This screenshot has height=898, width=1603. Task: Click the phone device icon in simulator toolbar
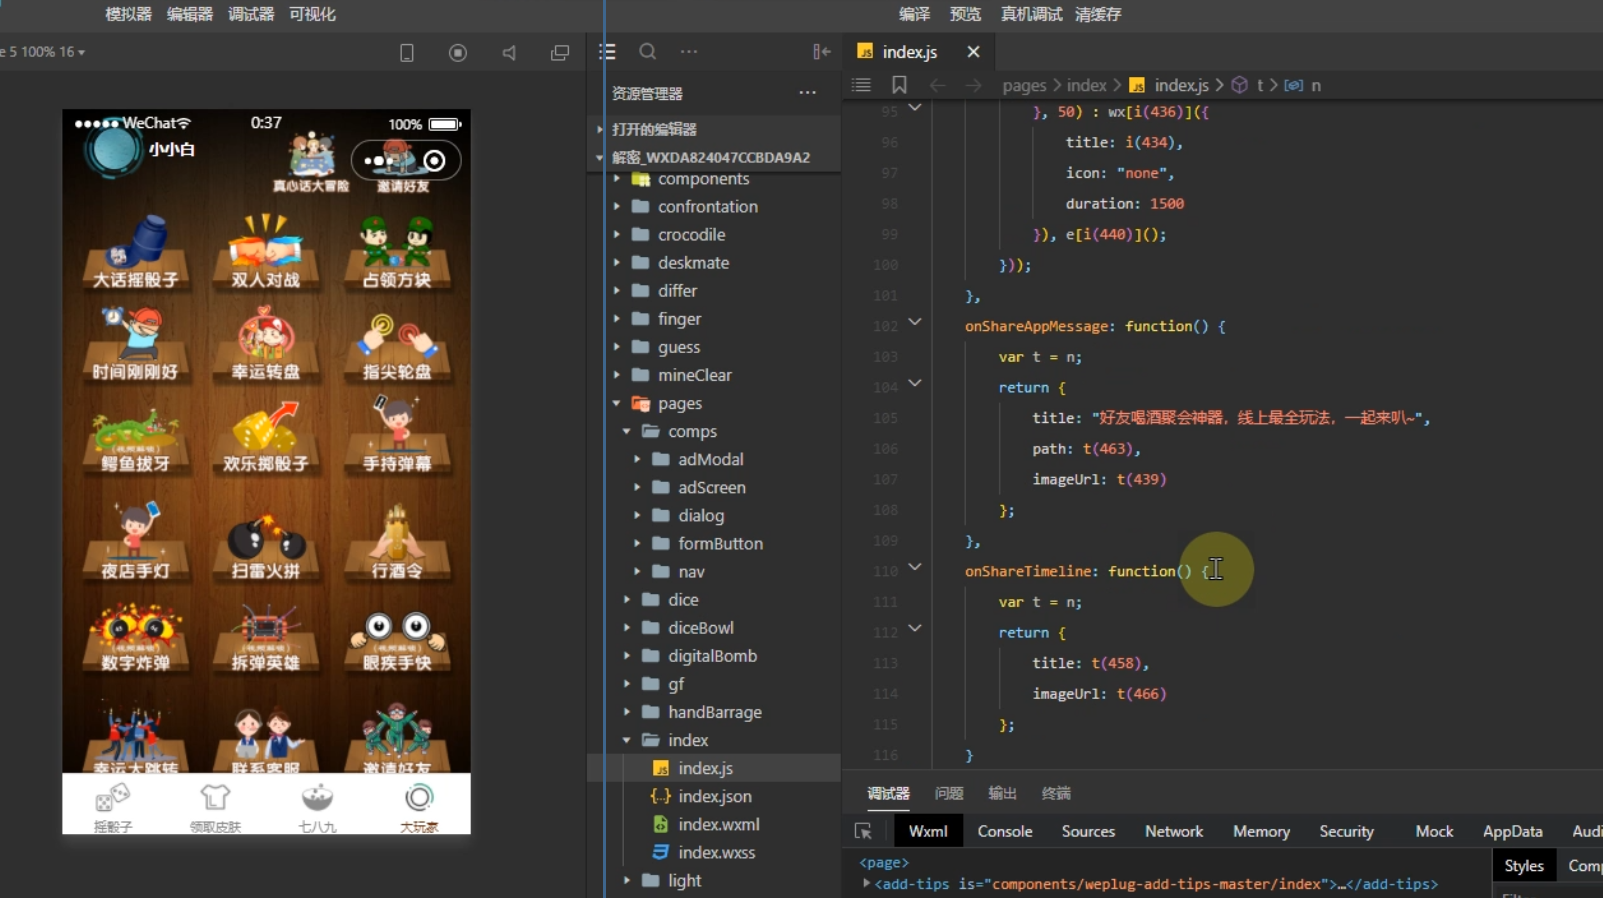click(407, 53)
